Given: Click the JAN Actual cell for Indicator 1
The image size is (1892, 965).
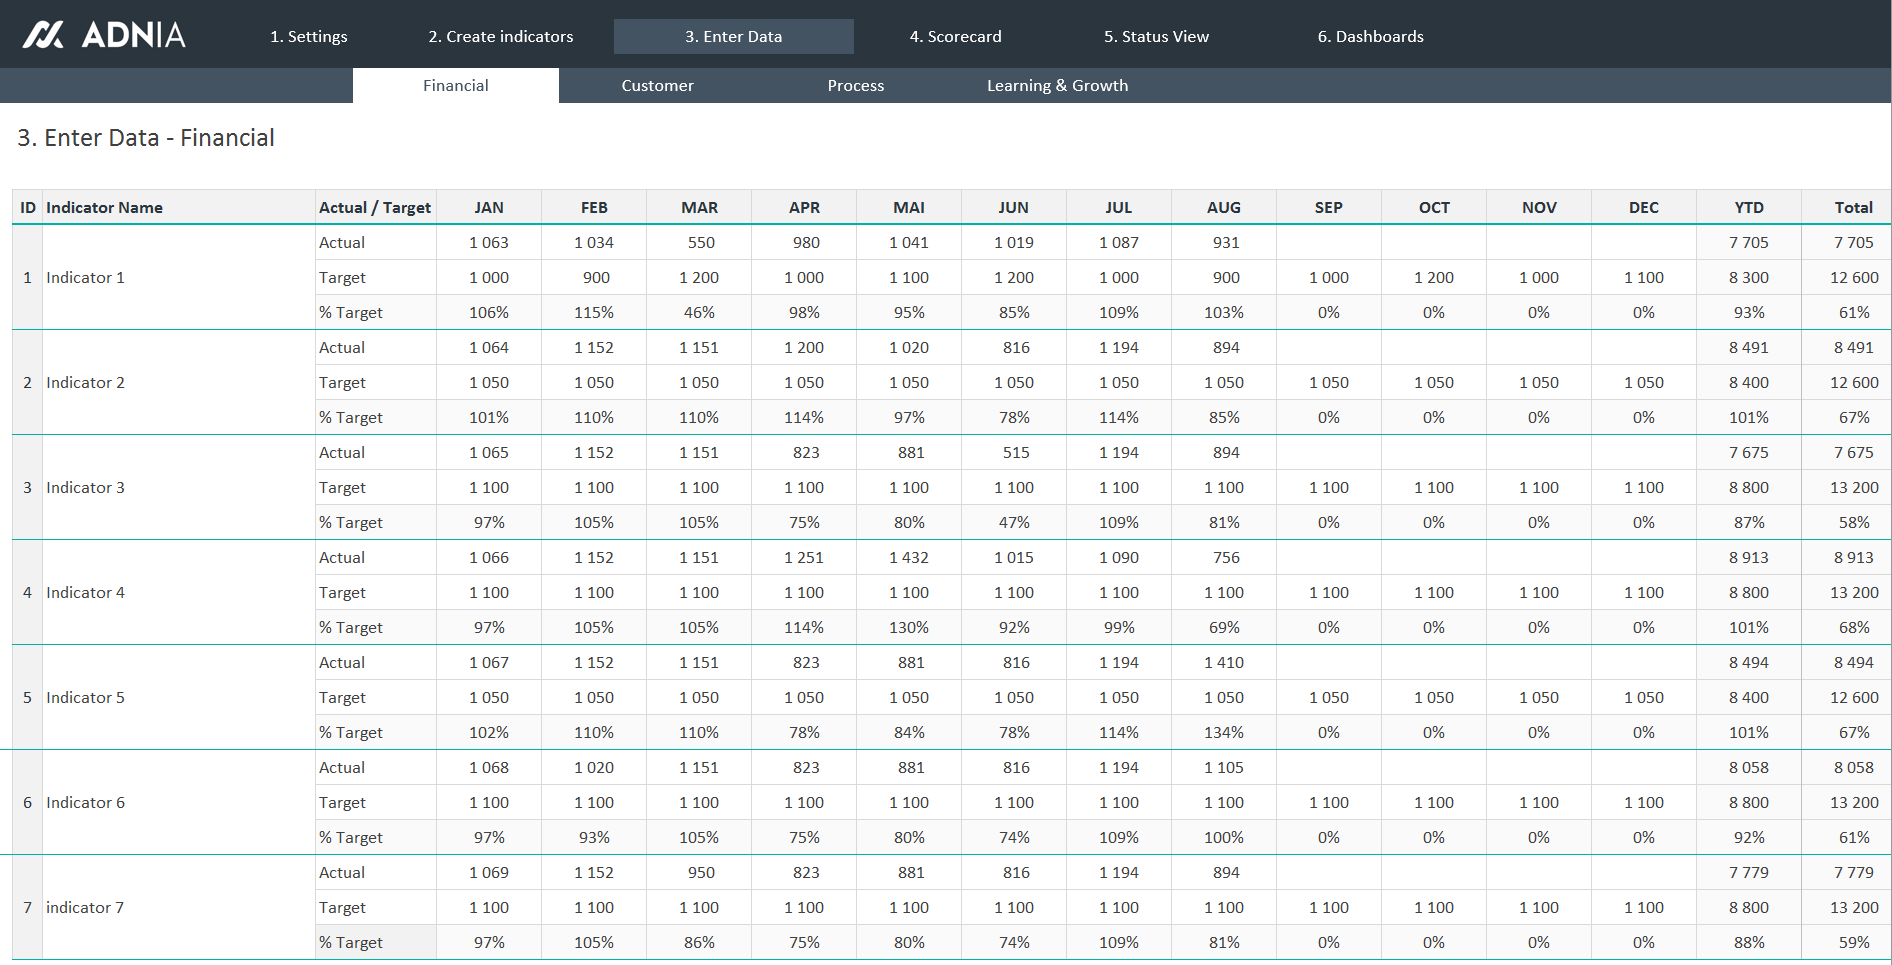Looking at the screenshot, I should click(489, 242).
